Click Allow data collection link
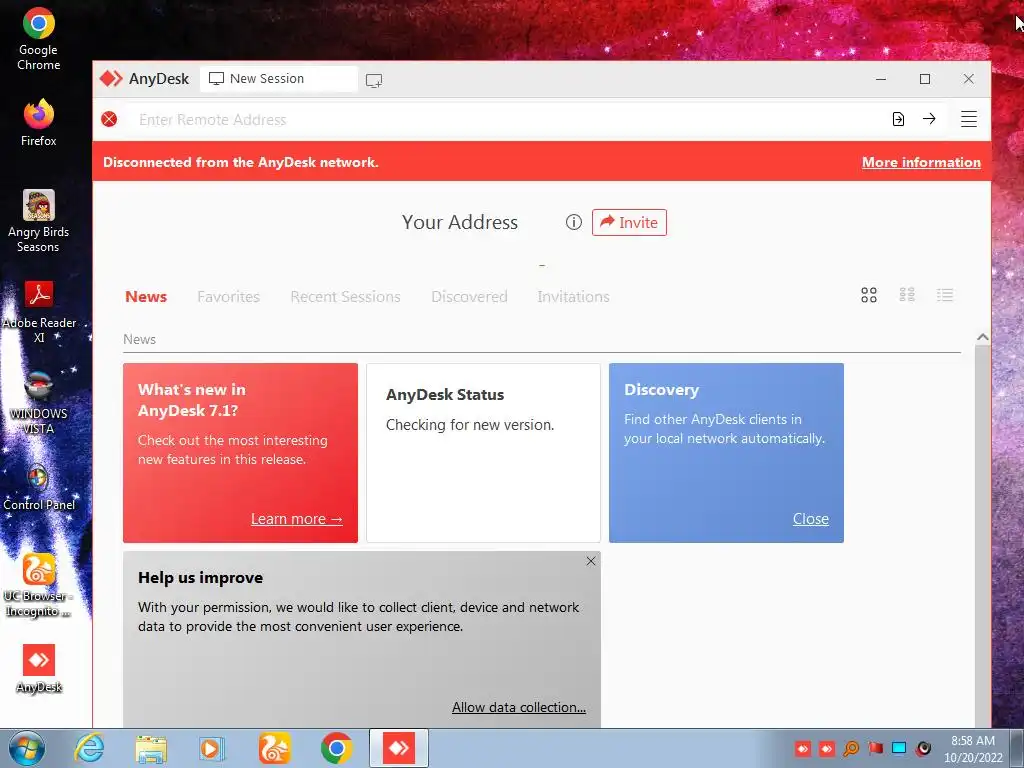1024x768 pixels. (519, 707)
